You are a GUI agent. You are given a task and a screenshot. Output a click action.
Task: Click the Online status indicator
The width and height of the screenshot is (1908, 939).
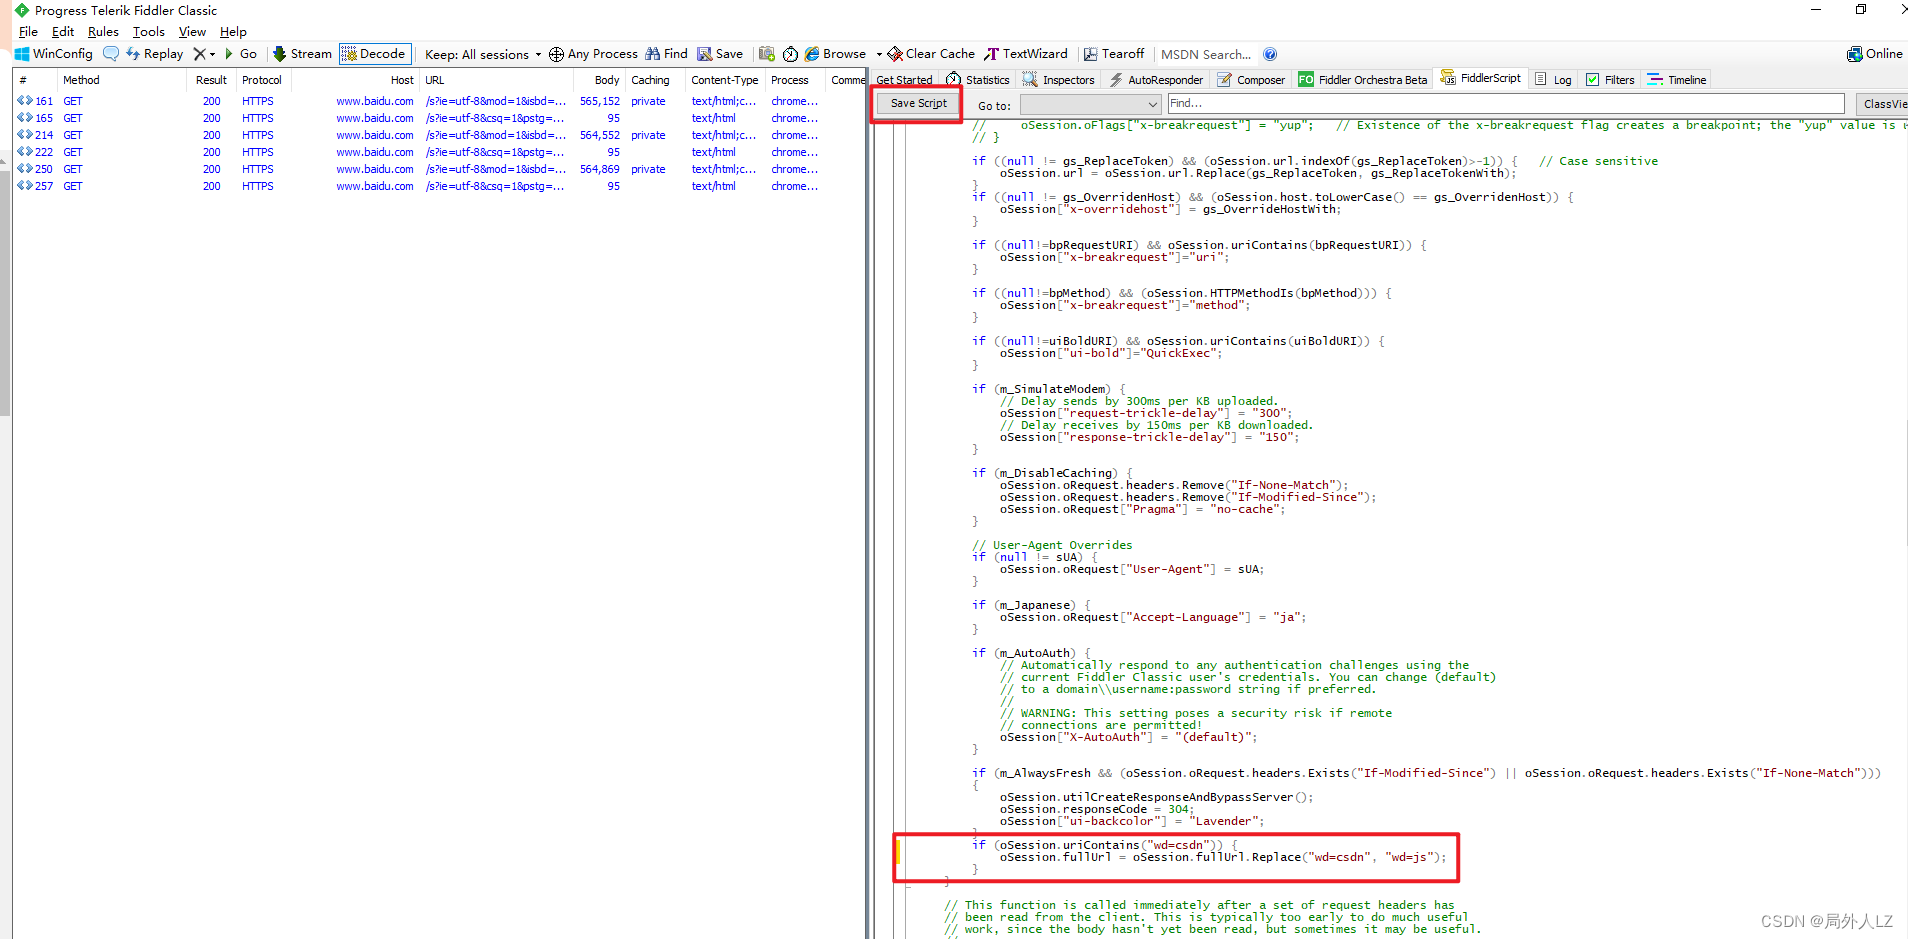(1875, 54)
